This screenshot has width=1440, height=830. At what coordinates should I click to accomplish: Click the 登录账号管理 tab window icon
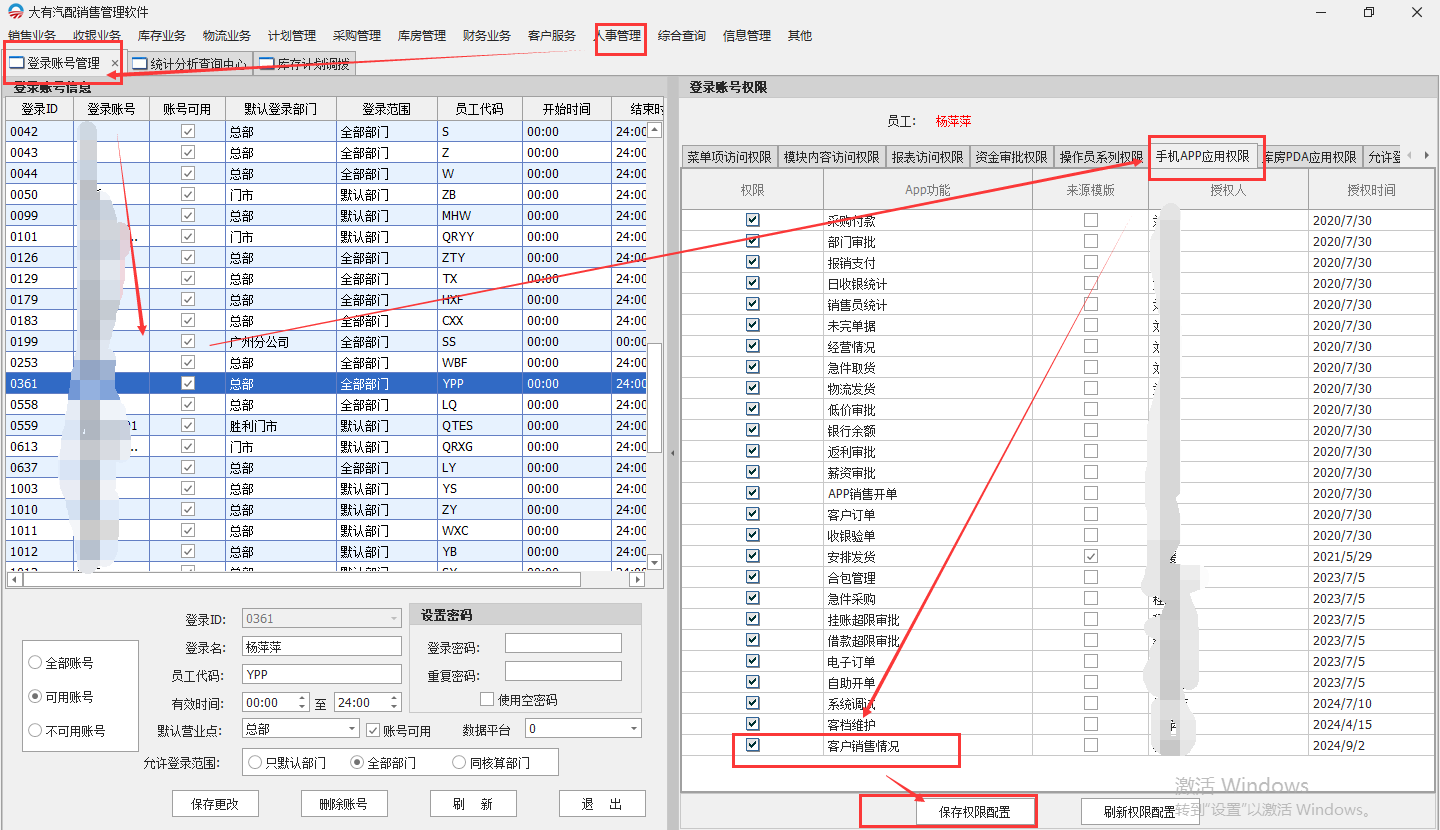pos(16,63)
